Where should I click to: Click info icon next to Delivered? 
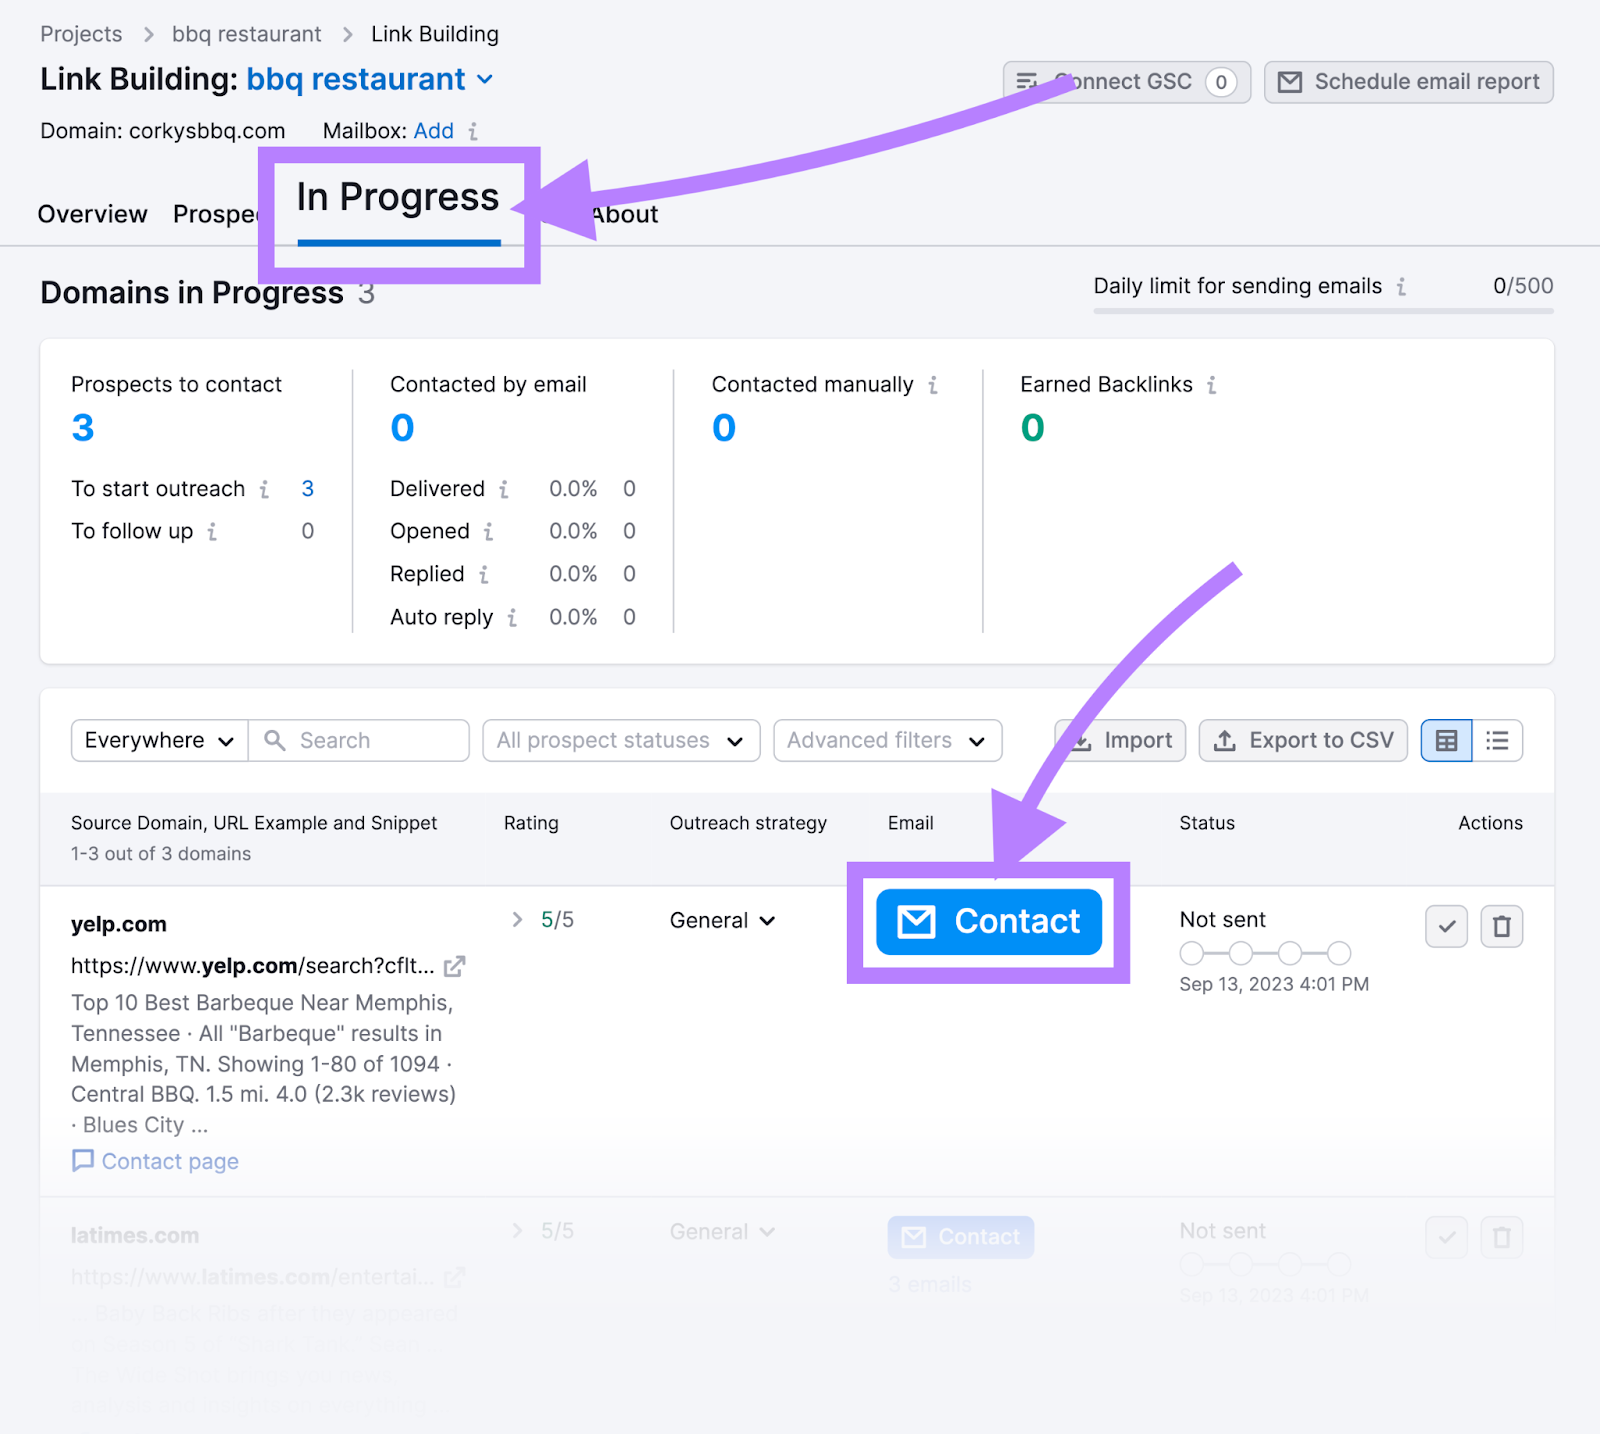(x=504, y=489)
